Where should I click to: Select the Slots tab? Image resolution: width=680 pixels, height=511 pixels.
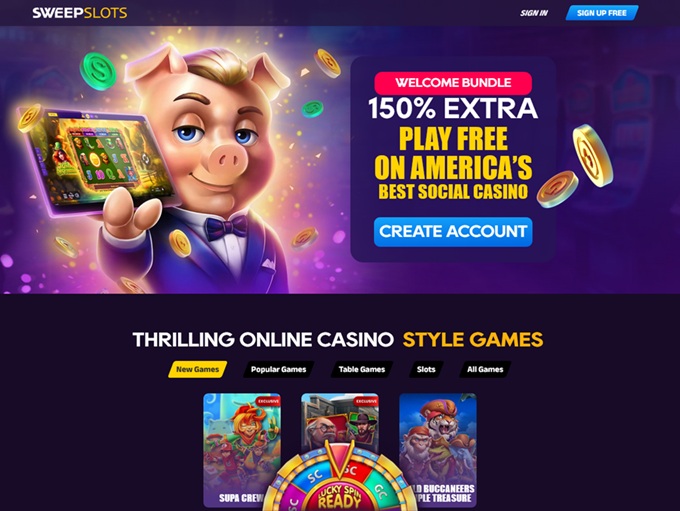point(426,370)
